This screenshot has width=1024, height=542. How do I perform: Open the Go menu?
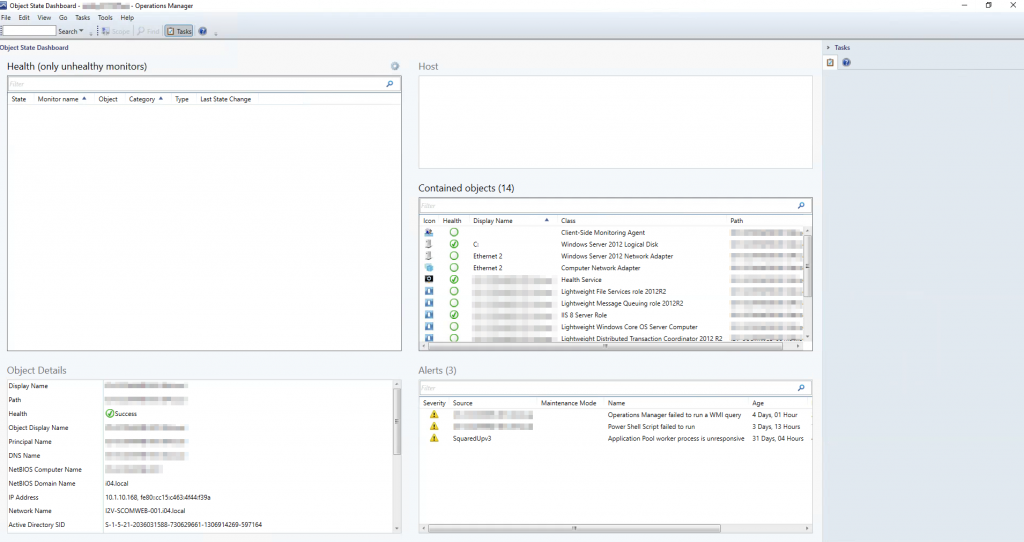(x=63, y=18)
